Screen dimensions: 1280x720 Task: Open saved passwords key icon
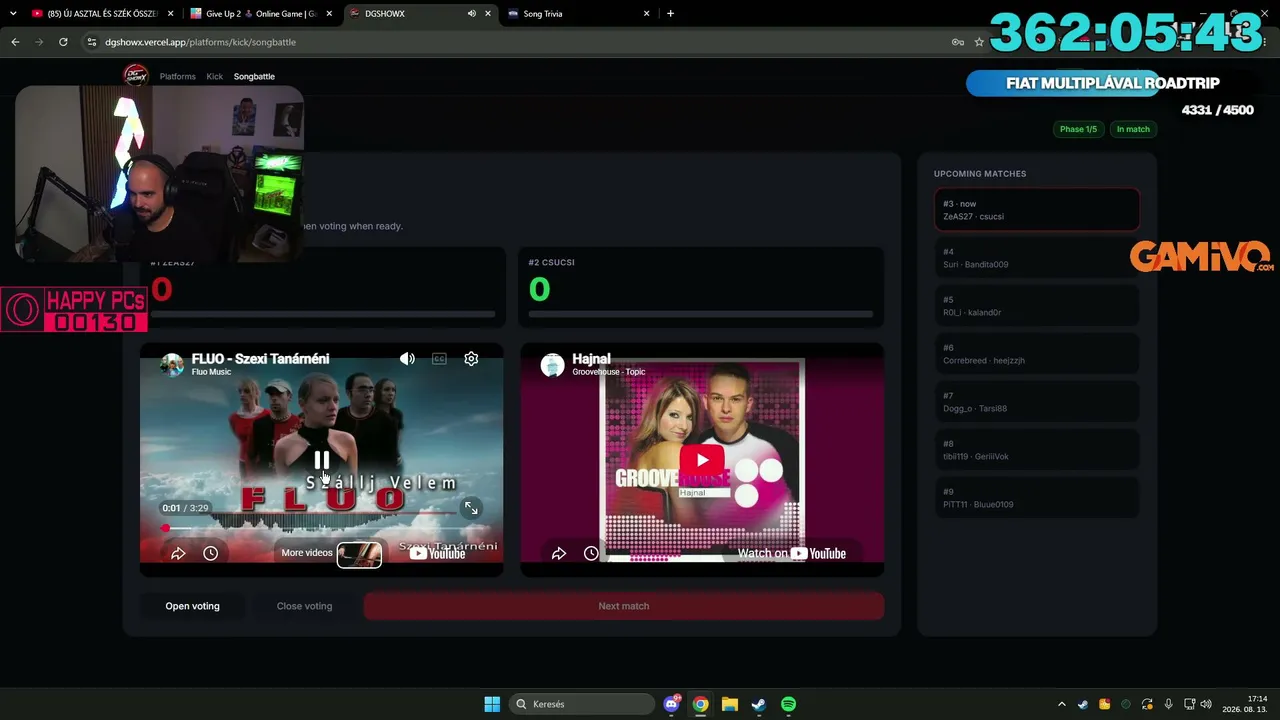(x=957, y=42)
